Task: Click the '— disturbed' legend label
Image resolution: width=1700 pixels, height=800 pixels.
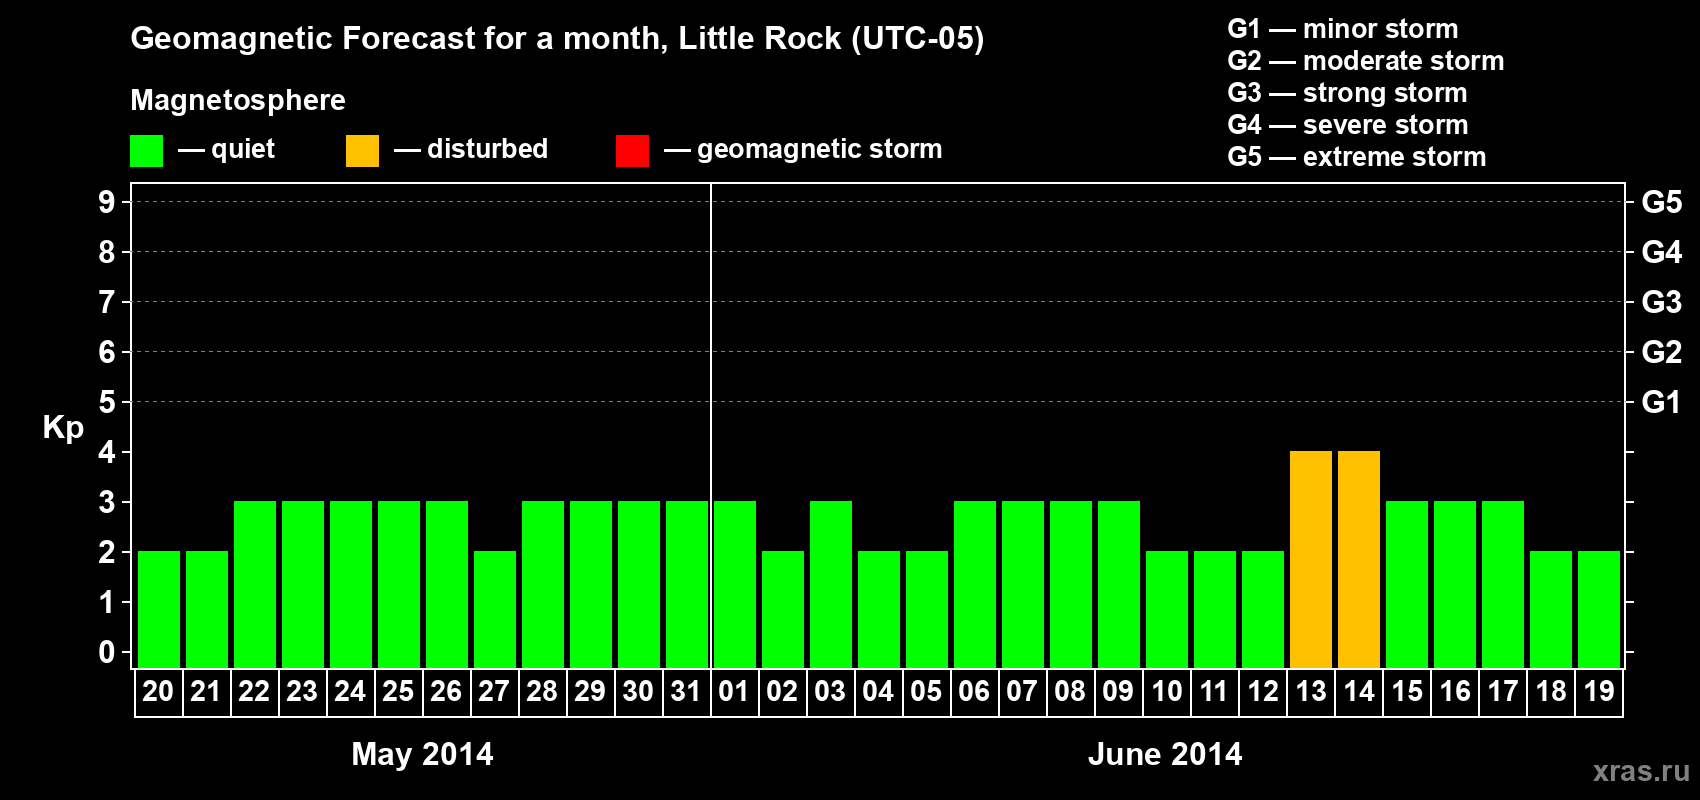Action: [471, 149]
